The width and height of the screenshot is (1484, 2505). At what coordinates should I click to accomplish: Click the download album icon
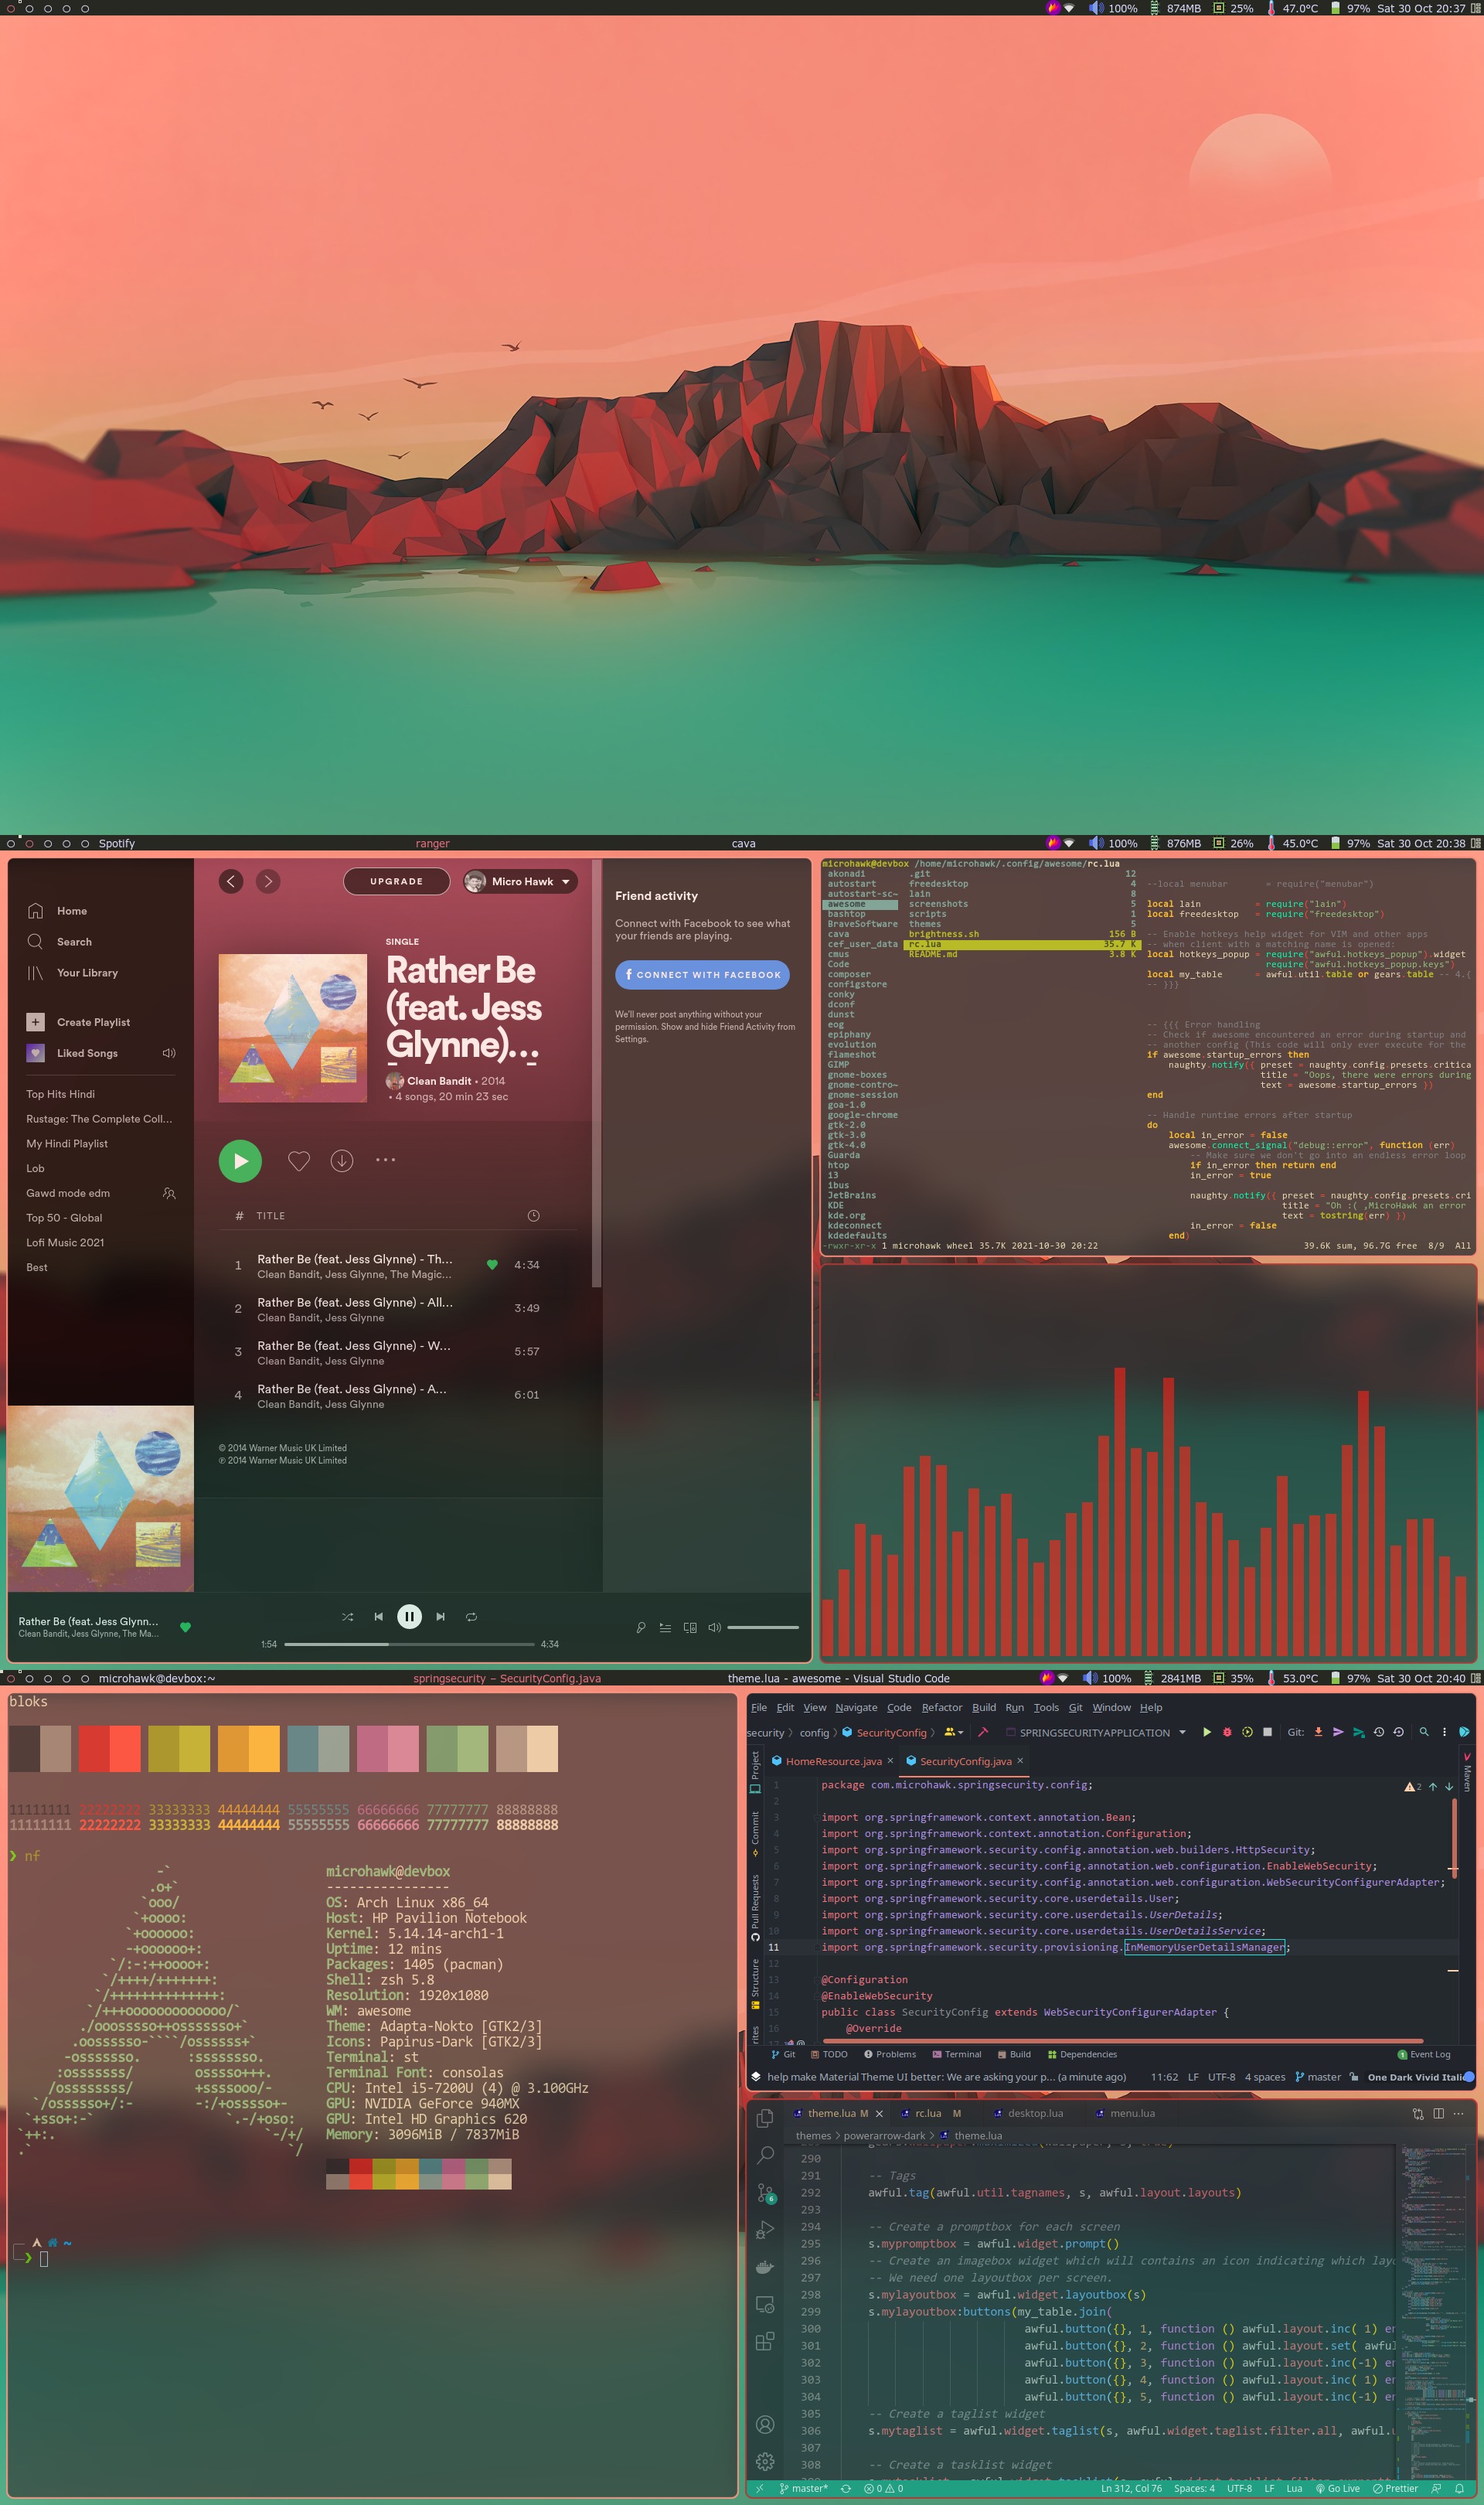(x=342, y=1161)
